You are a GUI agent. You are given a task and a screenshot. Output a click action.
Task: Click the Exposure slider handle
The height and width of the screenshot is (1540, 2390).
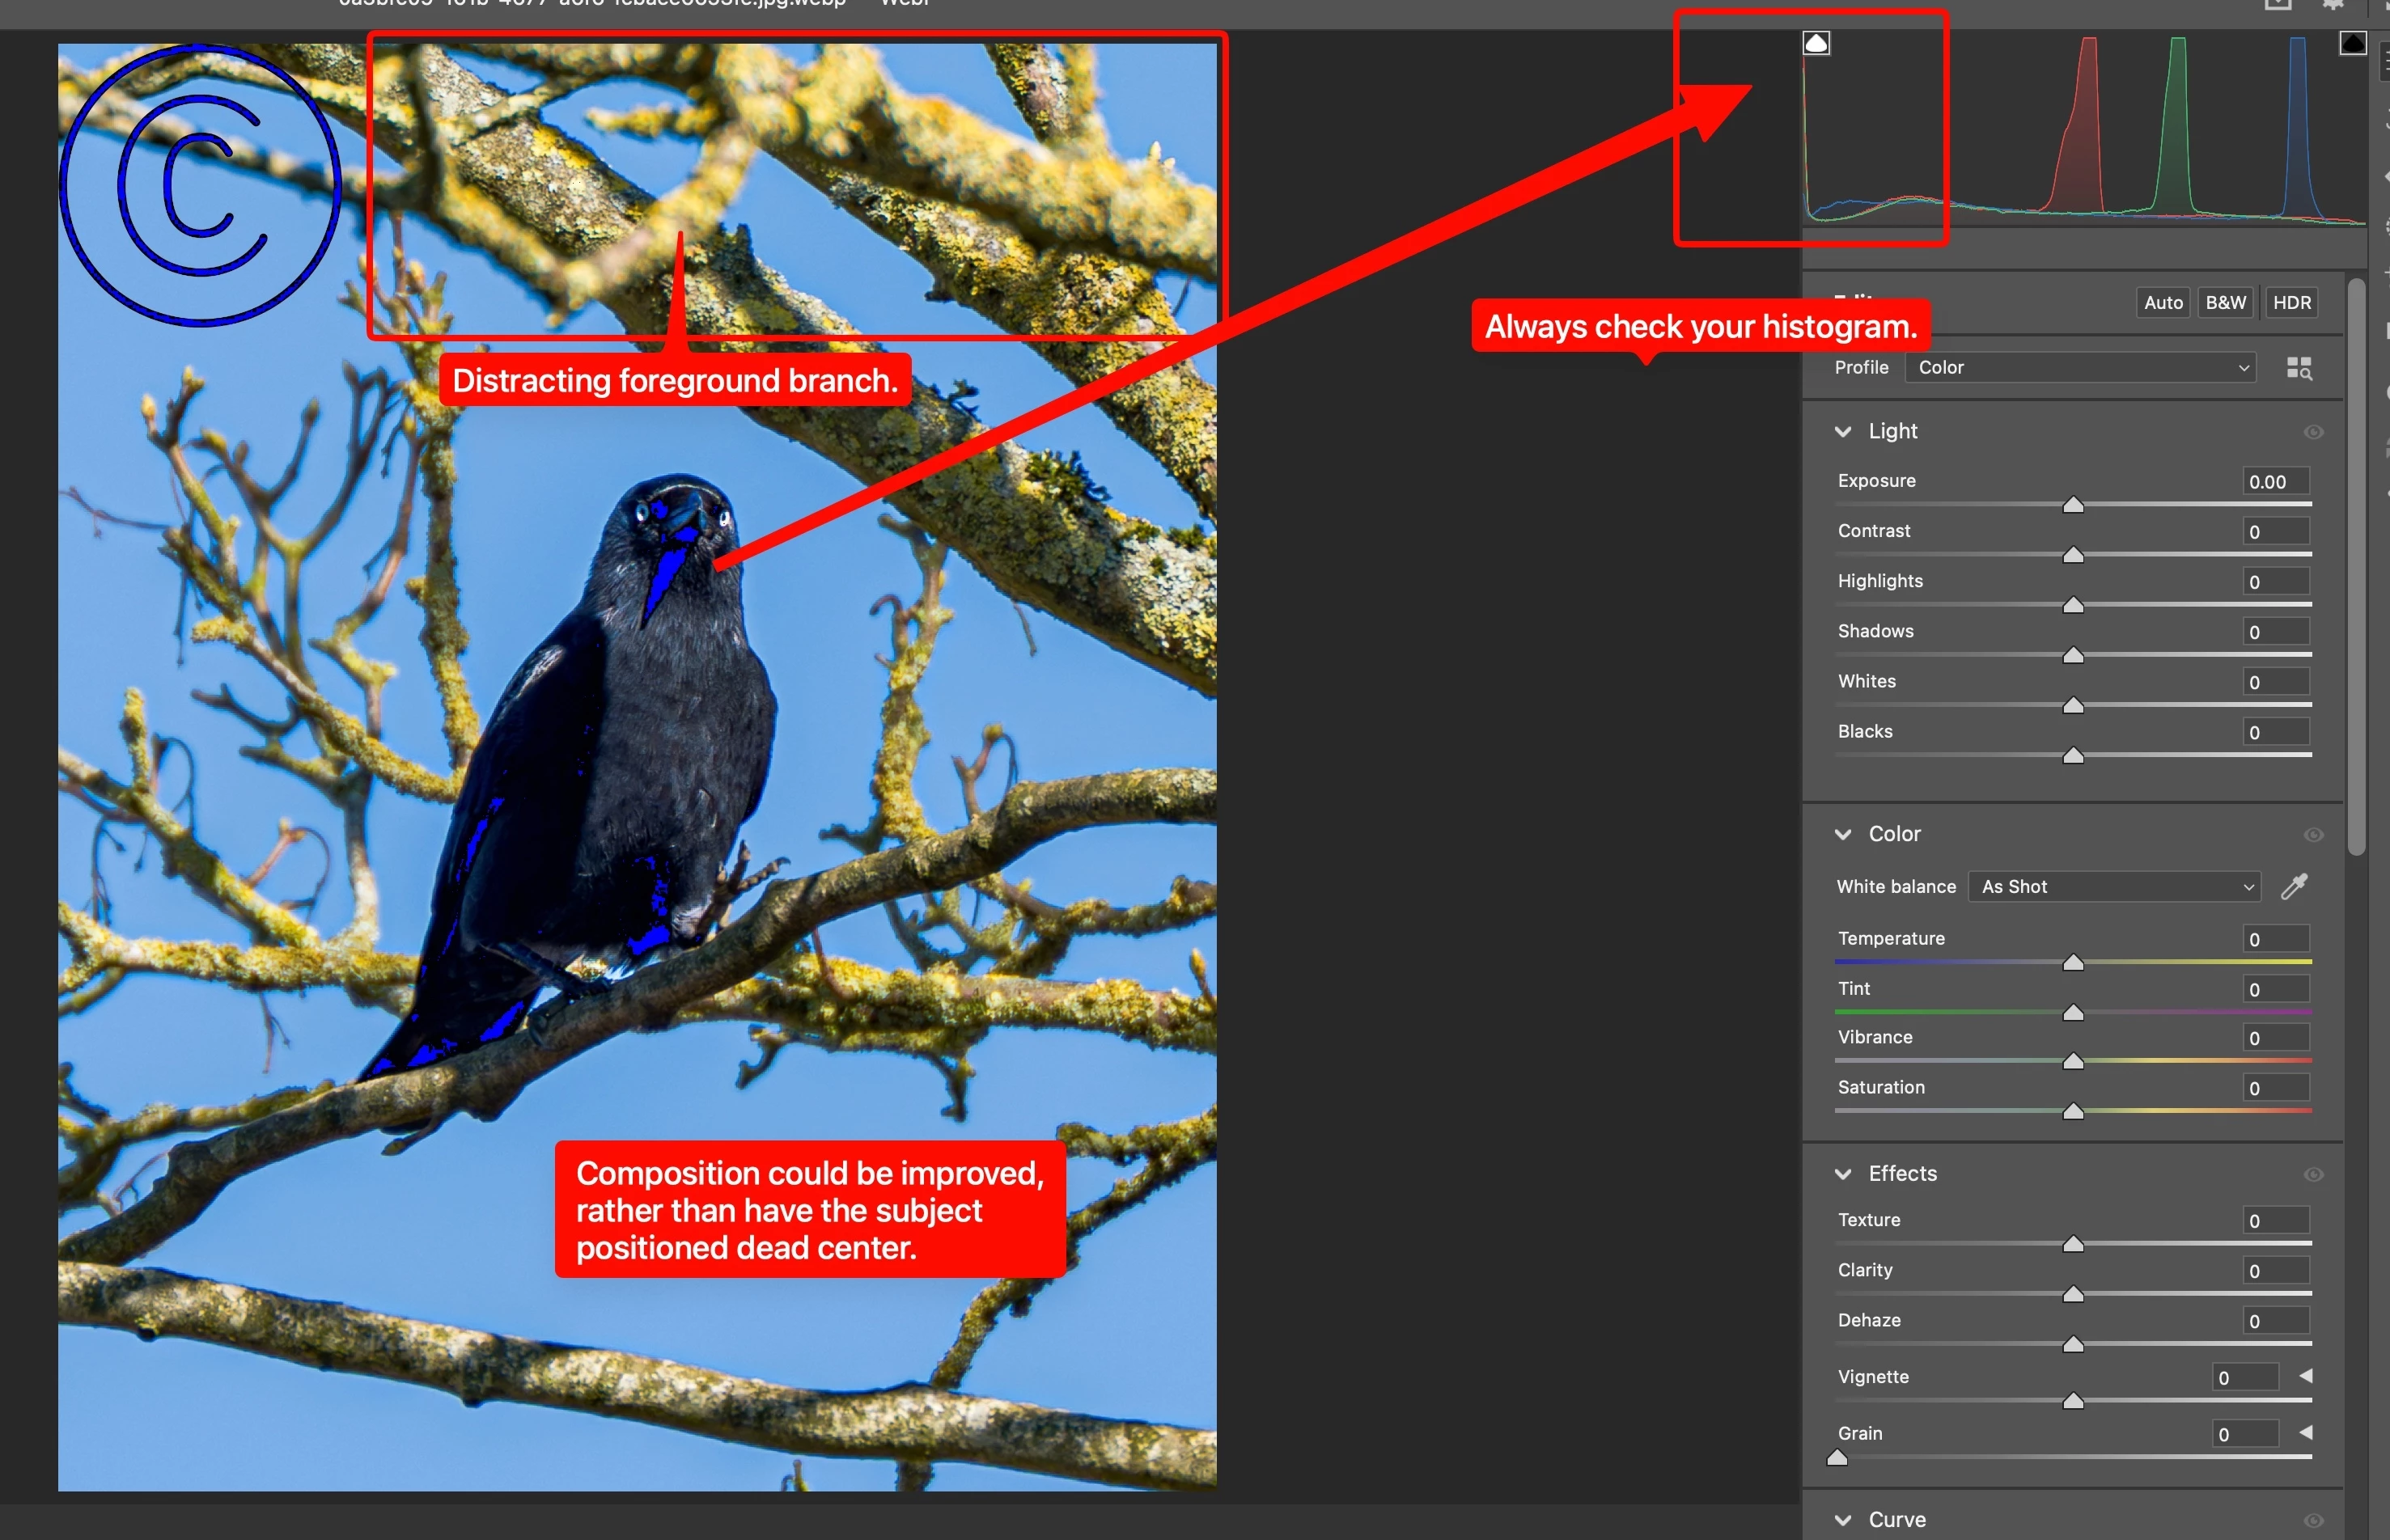(x=2073, y=505)
